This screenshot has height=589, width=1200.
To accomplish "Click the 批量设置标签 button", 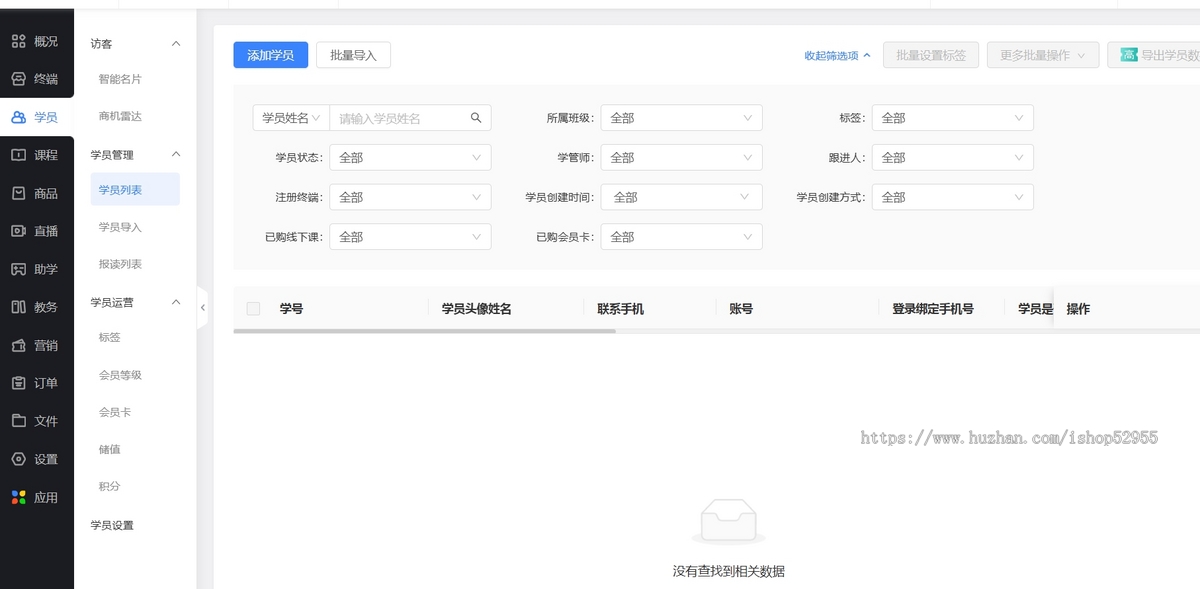I will coord(931,55).
